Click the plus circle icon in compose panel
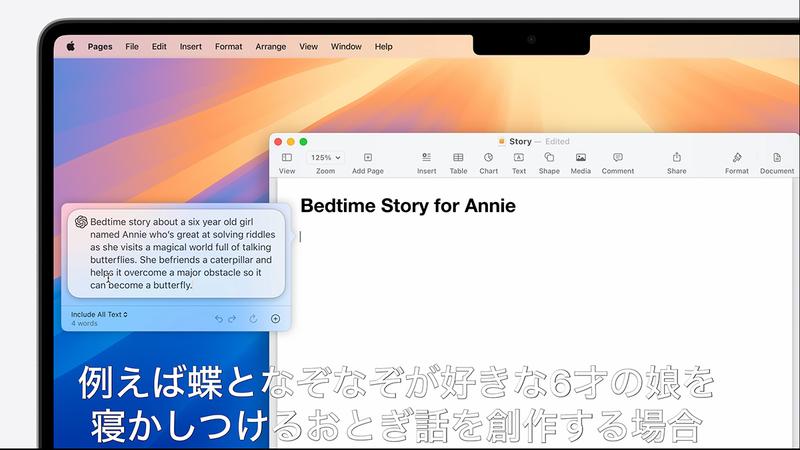Image resolution: width=800 pixels, height=450 pixels. pos(276,319)
